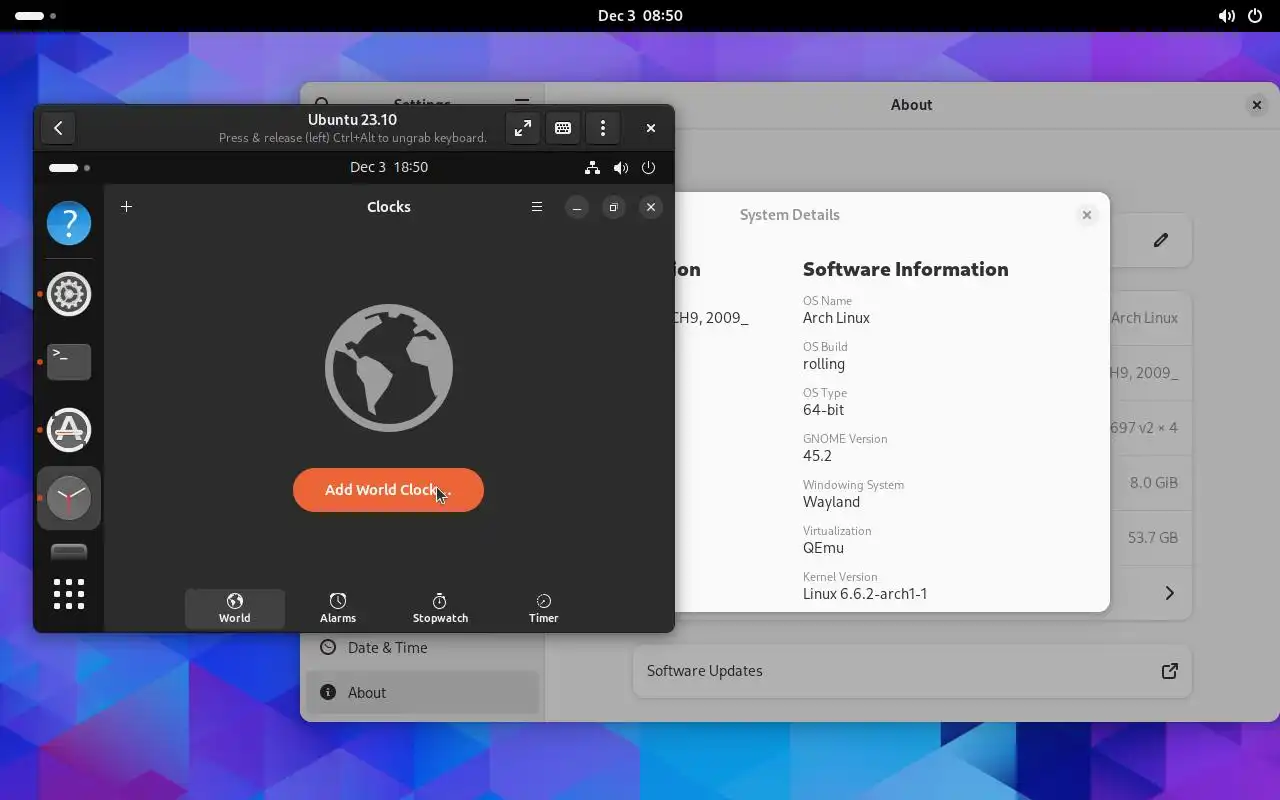1280x800 pixels.
Task: Click the 53.7 GB disk value
Action: (x=1153, y=537)
